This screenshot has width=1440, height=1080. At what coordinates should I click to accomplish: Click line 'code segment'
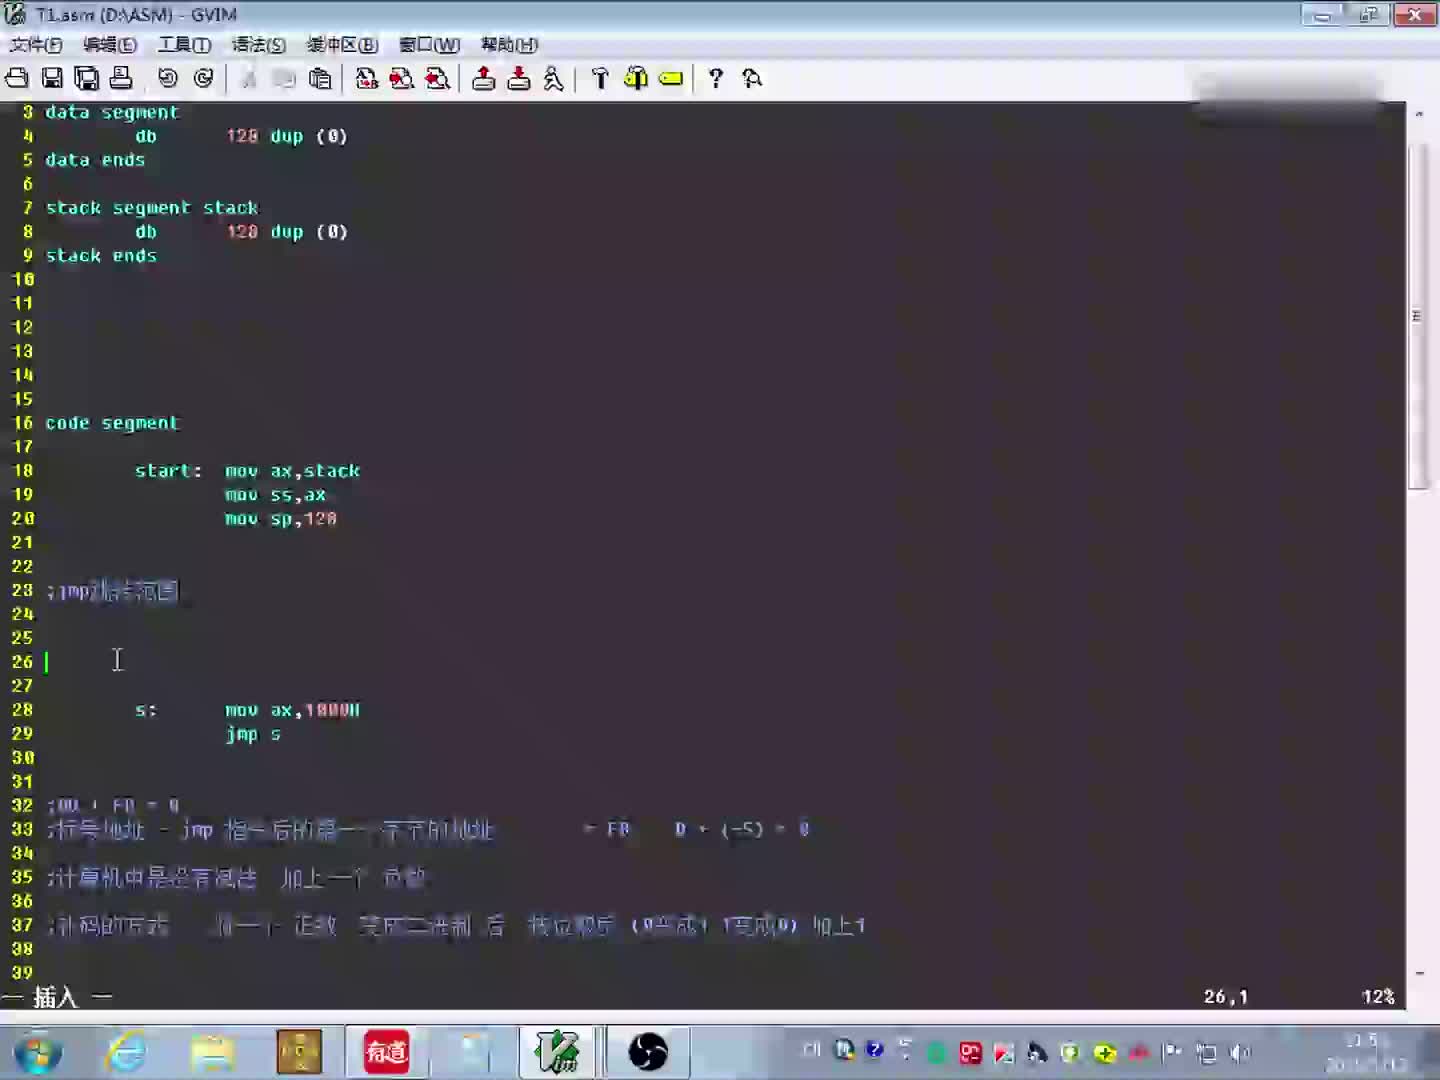(112, 423)
